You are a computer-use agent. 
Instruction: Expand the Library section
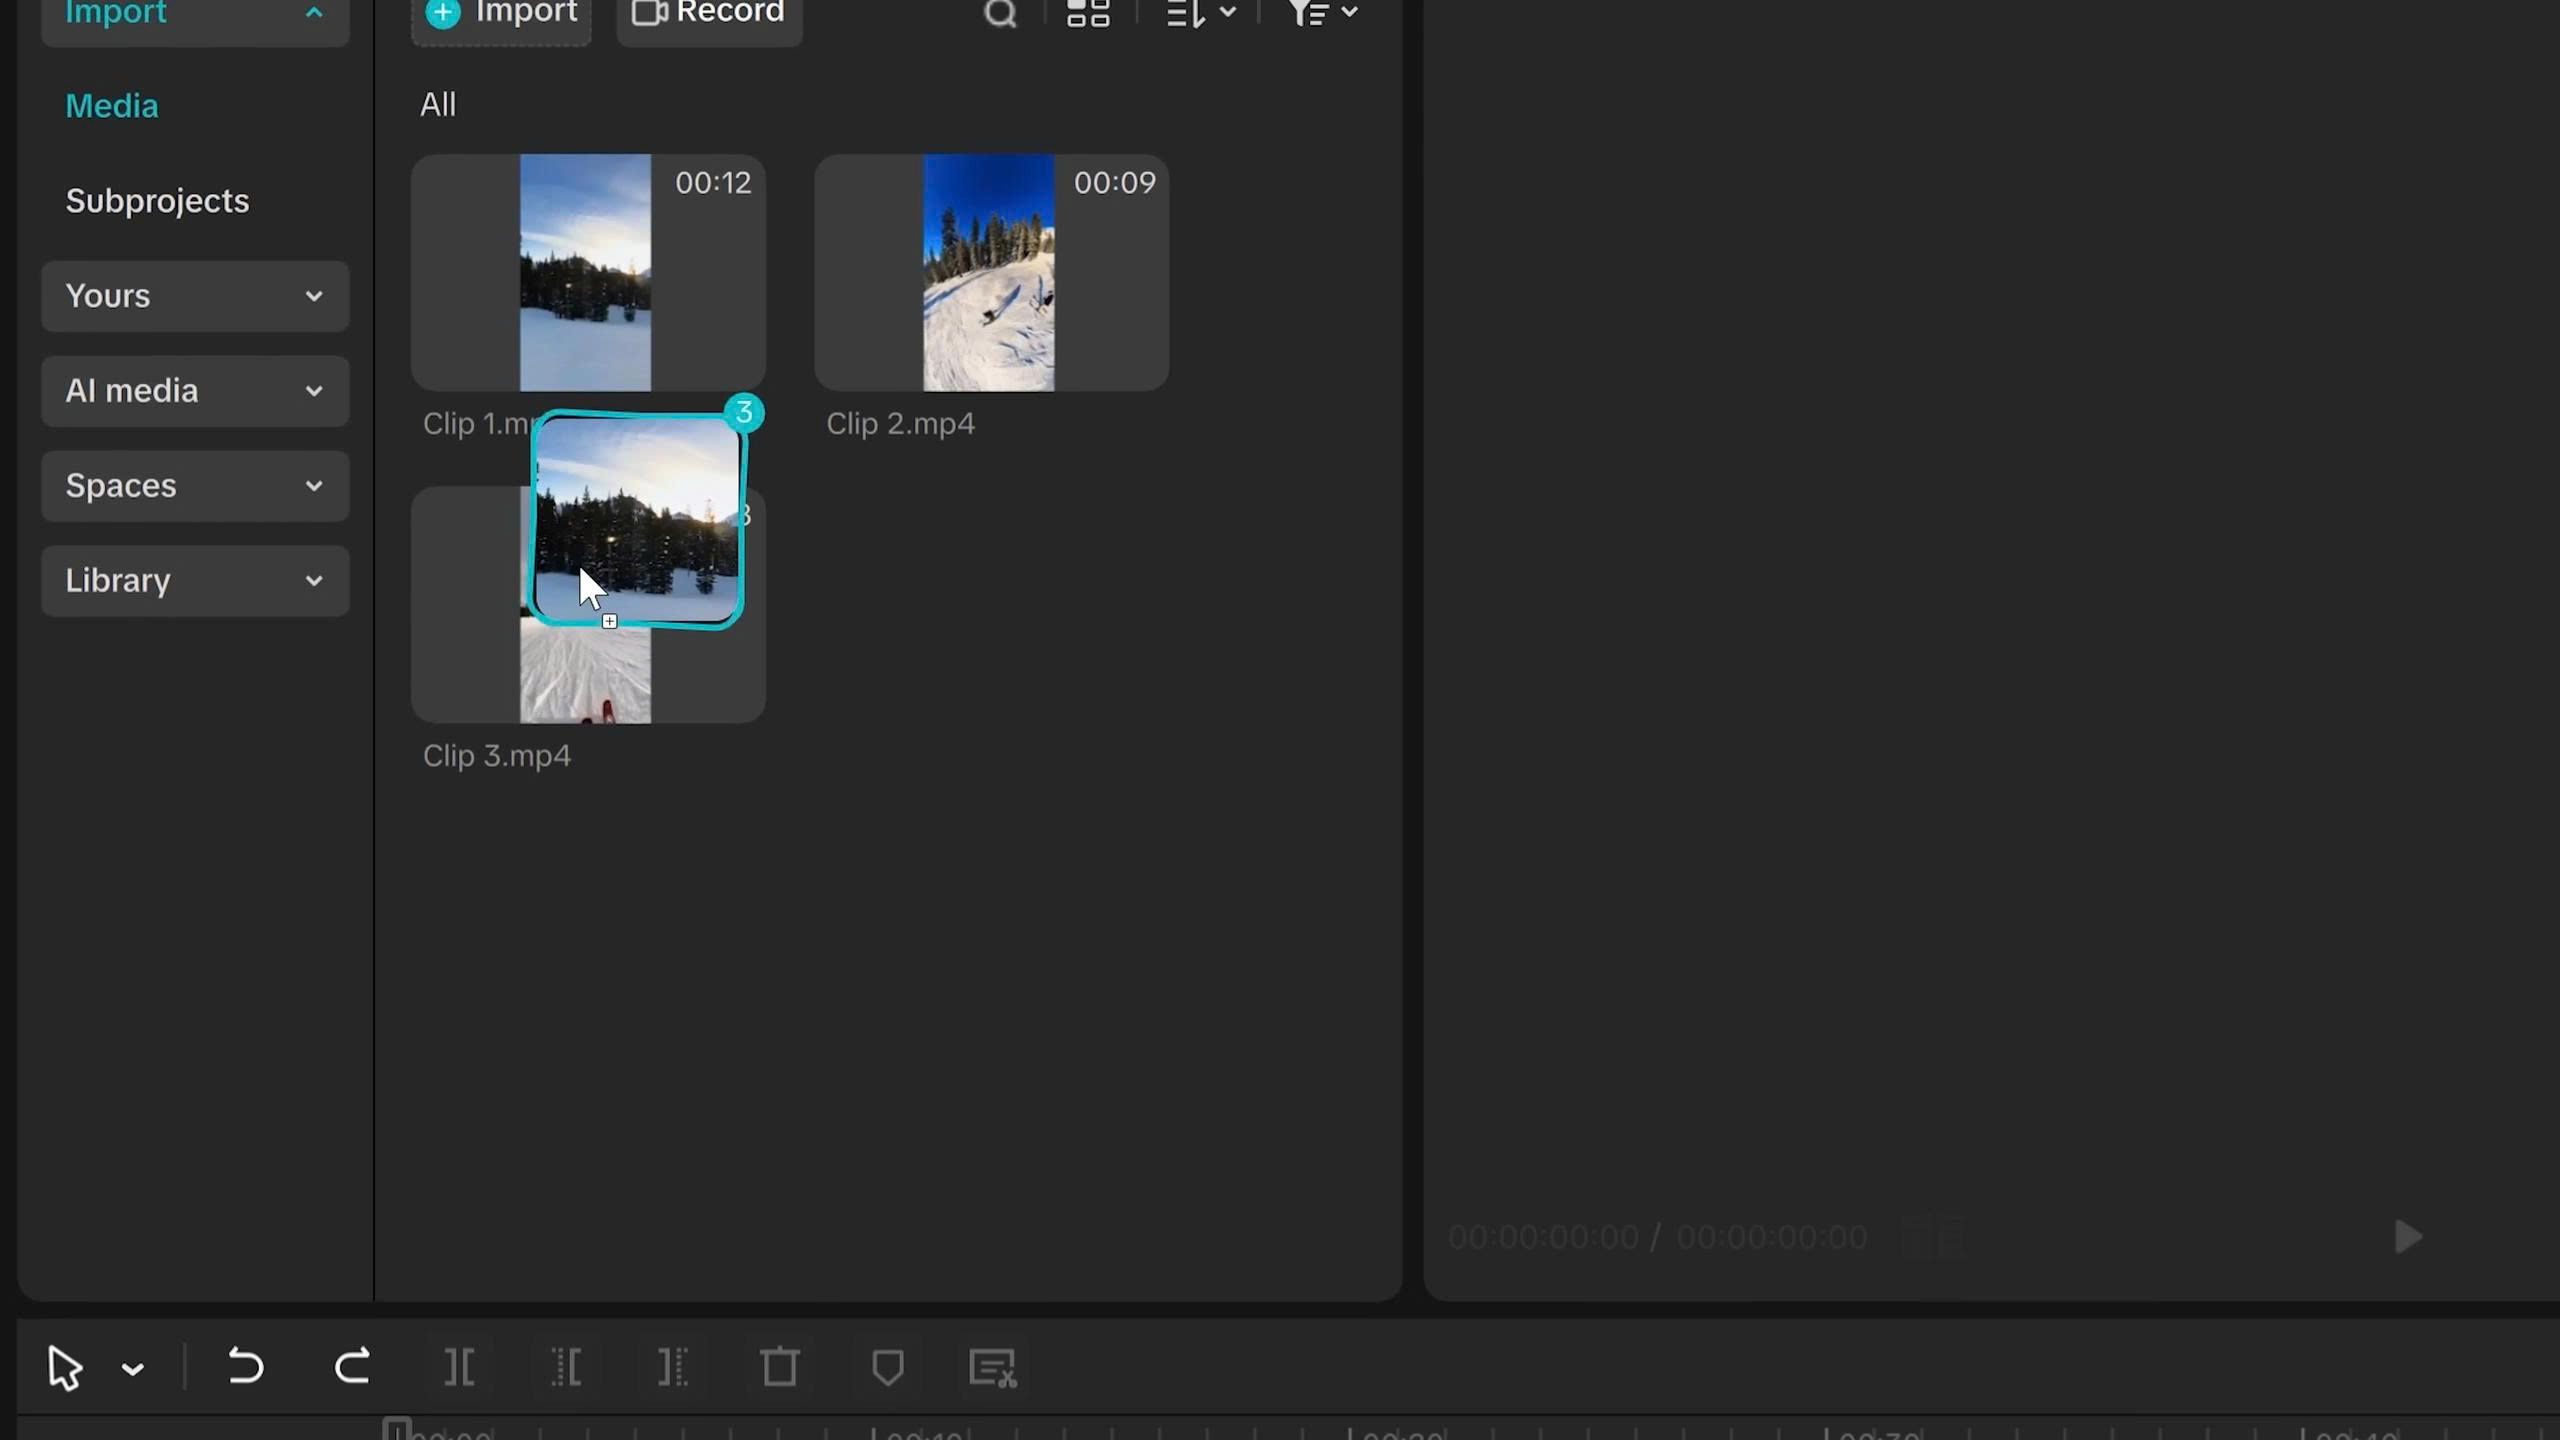(x=195, y=581)
